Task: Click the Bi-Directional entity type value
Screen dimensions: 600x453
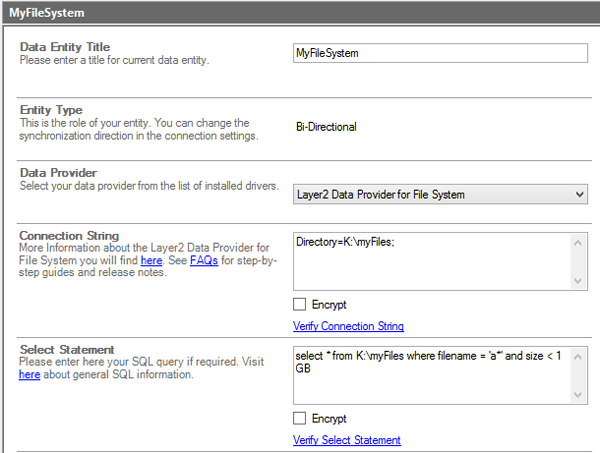Action: pyautogui.click(x=326, y=127)
